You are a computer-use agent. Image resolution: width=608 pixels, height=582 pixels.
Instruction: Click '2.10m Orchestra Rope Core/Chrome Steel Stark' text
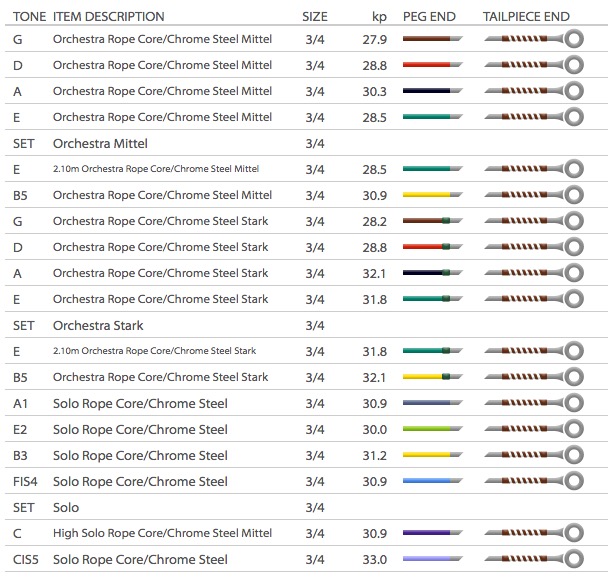point(154,351)
